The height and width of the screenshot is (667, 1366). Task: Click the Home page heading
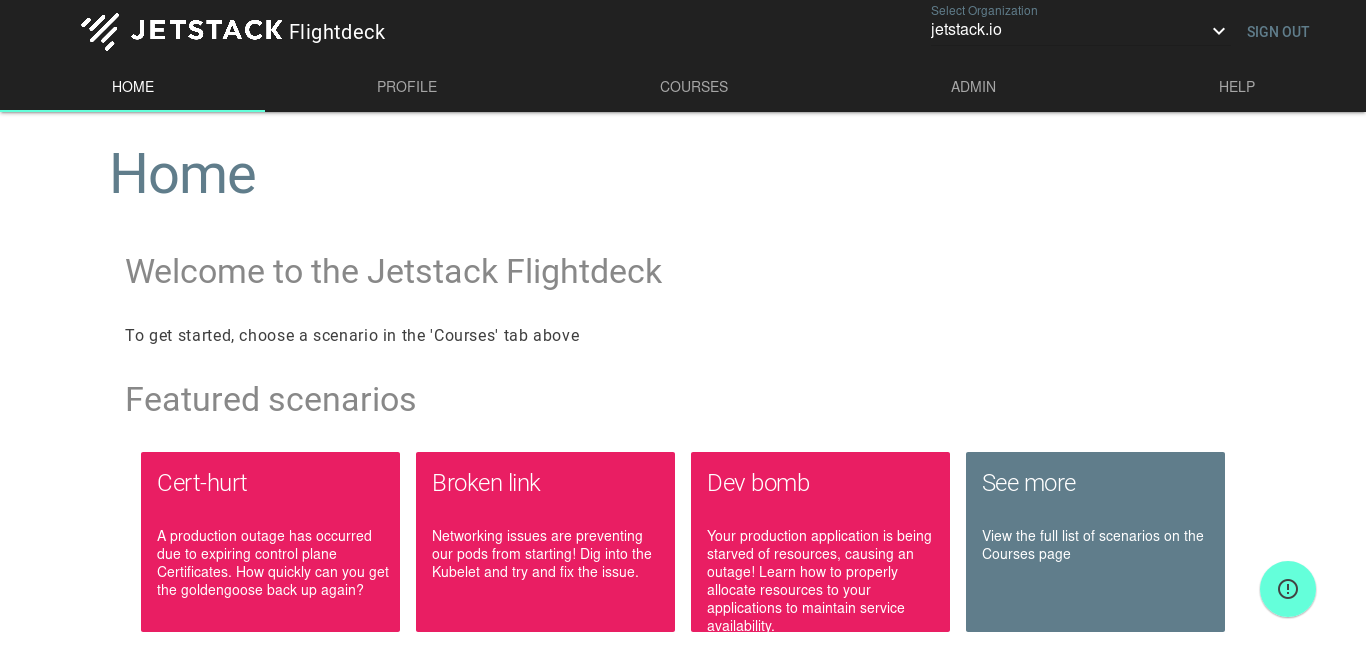pyautogui.click(x=183, y=174)
